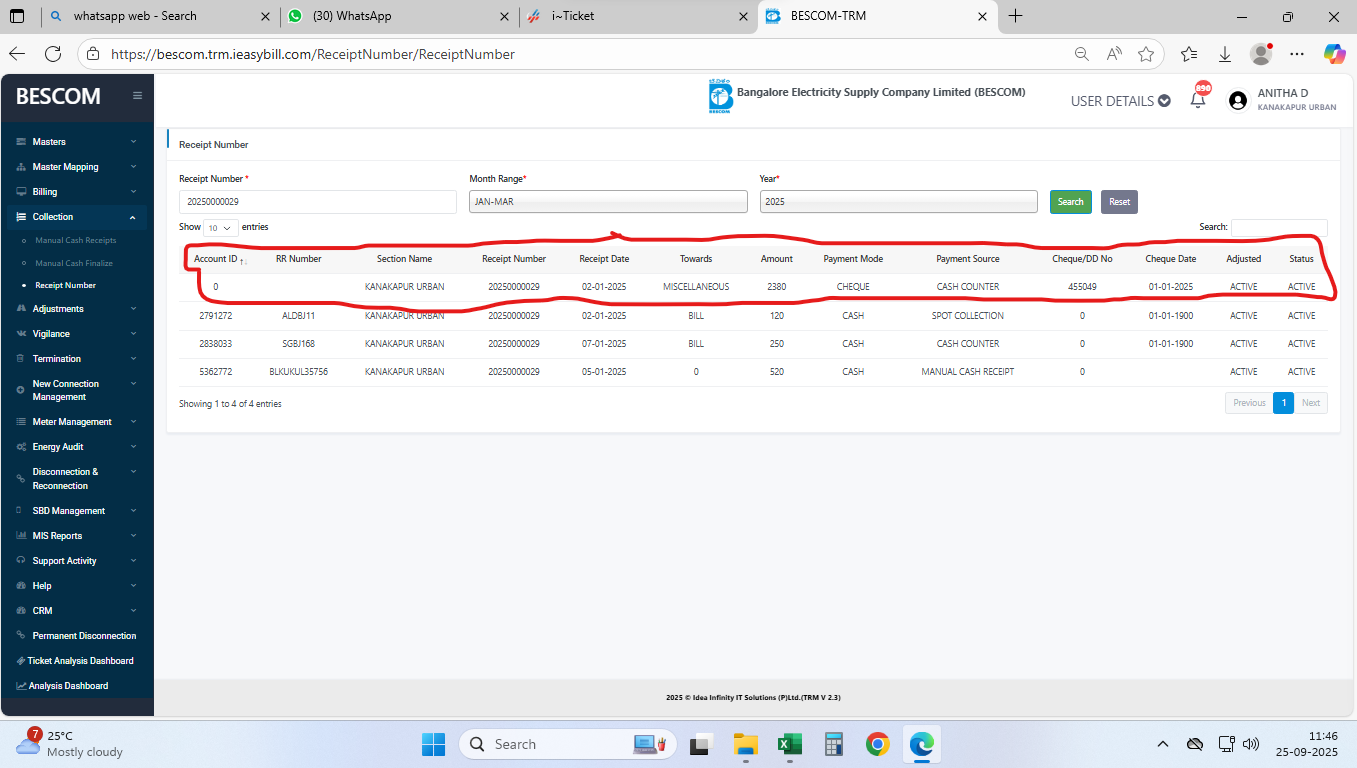Click the BESCOM company logo
1357x768 pixels.
coord(720,96)
